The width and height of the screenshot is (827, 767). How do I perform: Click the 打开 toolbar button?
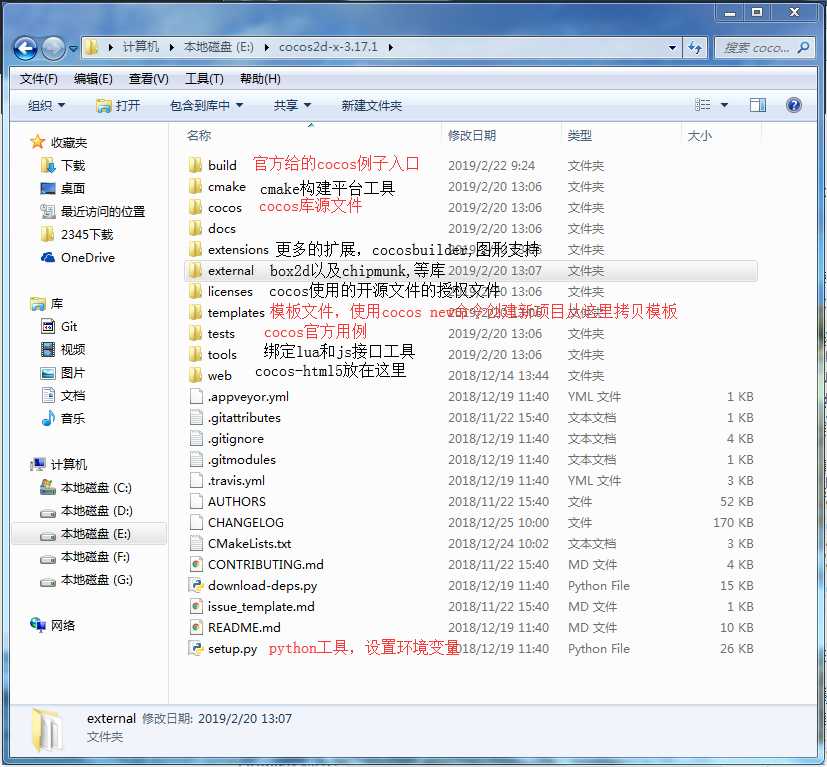tap(118, 106)
